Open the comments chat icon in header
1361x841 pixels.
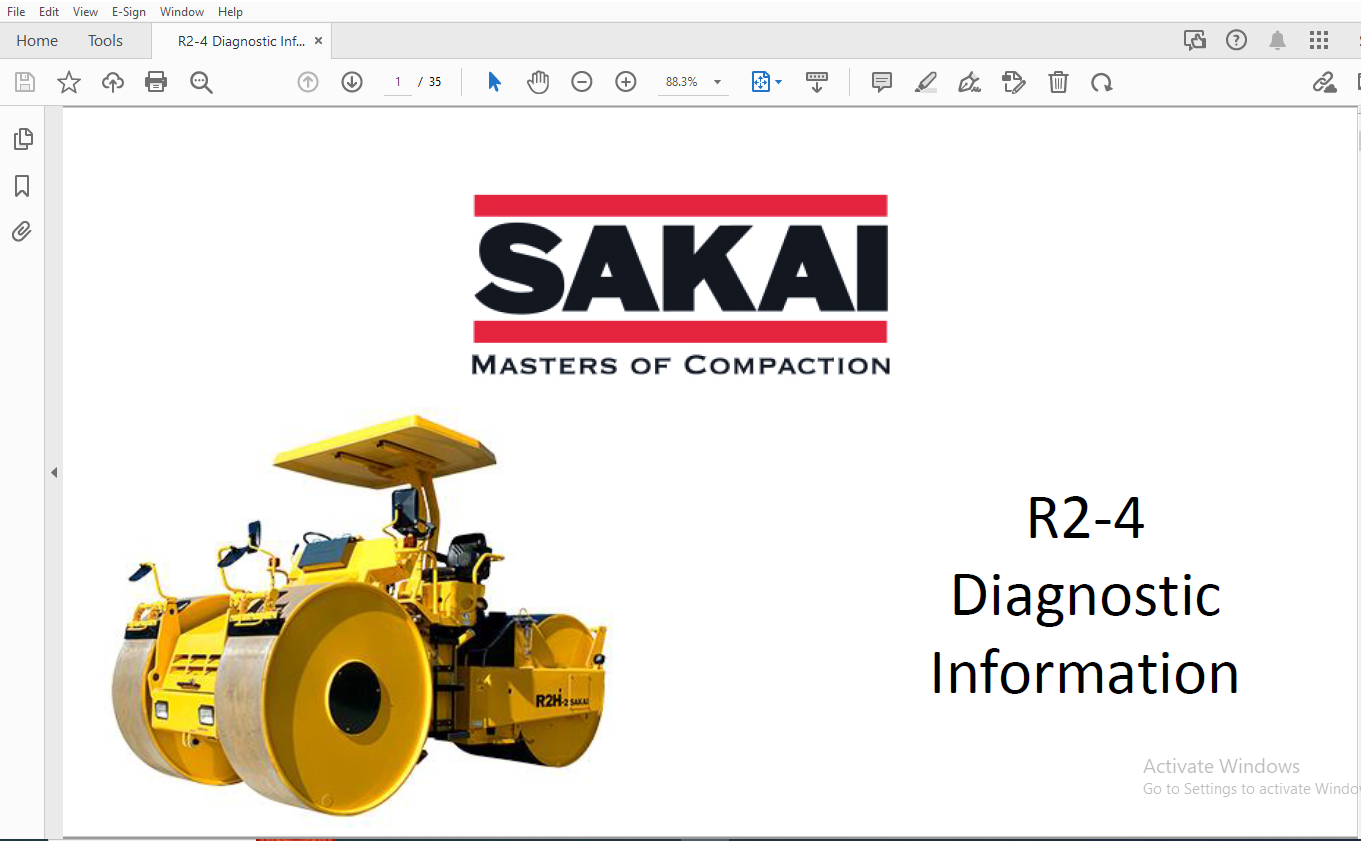click(x=1194, y=40)
